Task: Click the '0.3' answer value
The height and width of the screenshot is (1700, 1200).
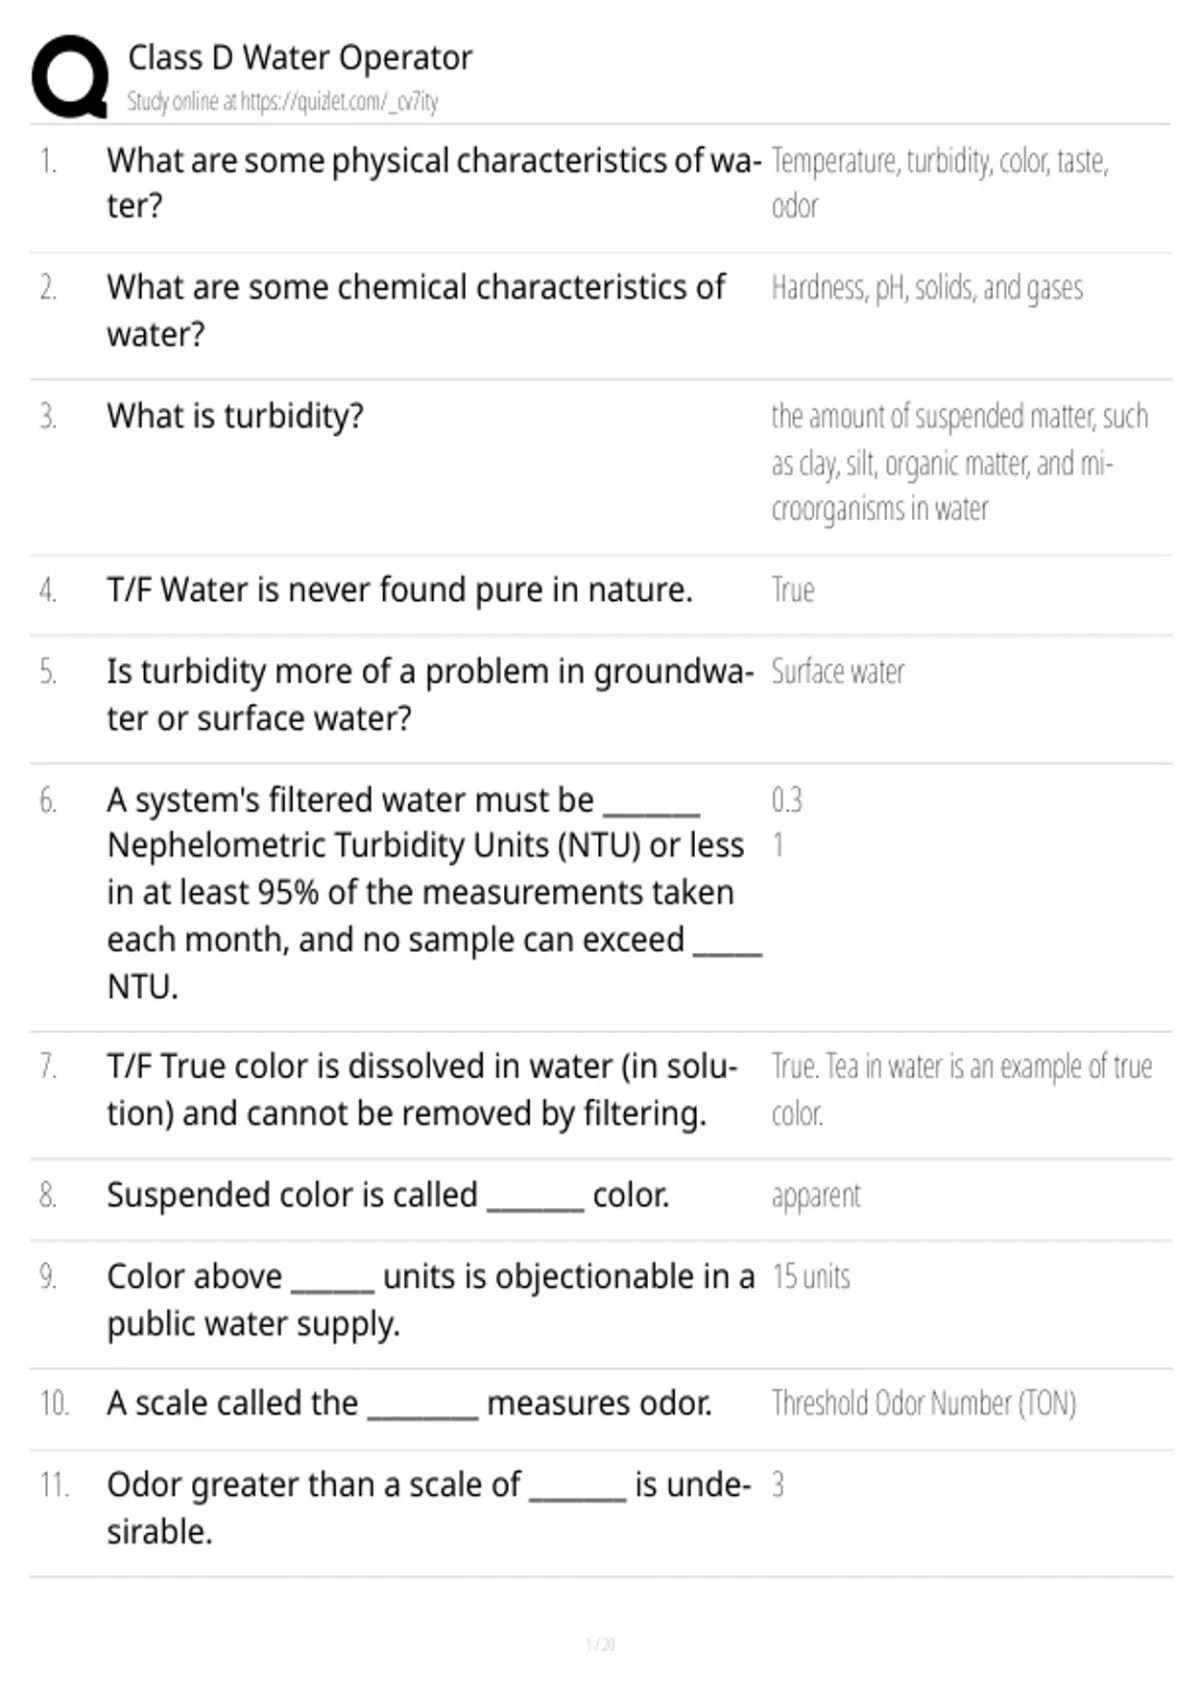Action: click(786, 800)
